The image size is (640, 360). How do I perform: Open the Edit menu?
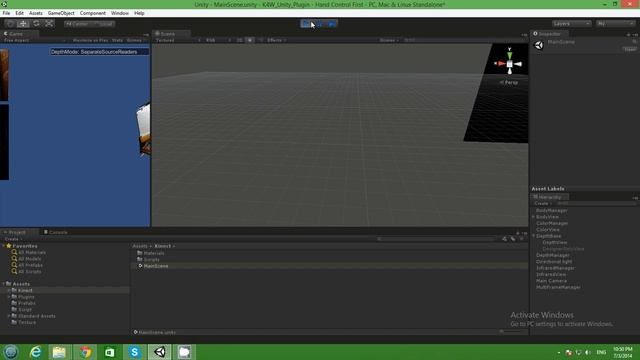(x=19, y=13)
